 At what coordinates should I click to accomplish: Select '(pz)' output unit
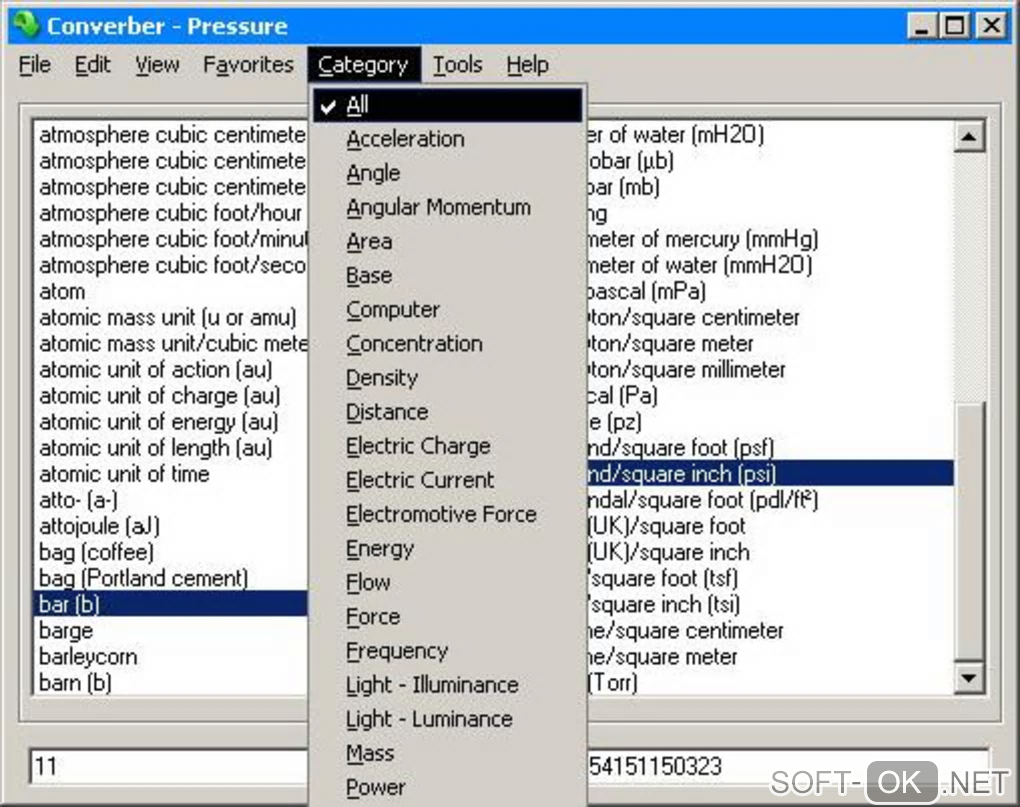coord(770,421)
